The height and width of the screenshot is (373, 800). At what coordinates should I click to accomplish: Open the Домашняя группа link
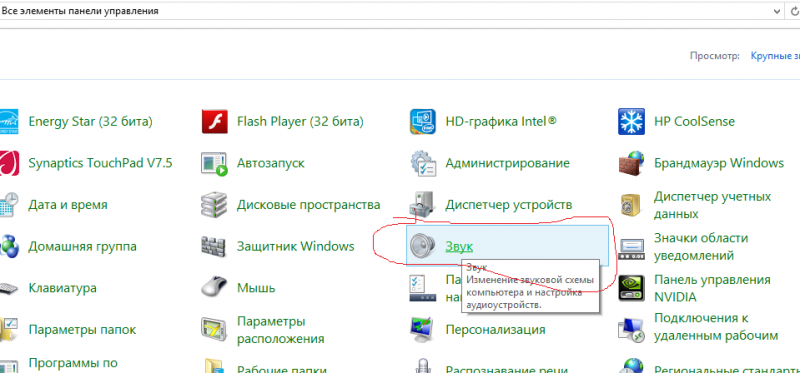[x=82, y=246]
